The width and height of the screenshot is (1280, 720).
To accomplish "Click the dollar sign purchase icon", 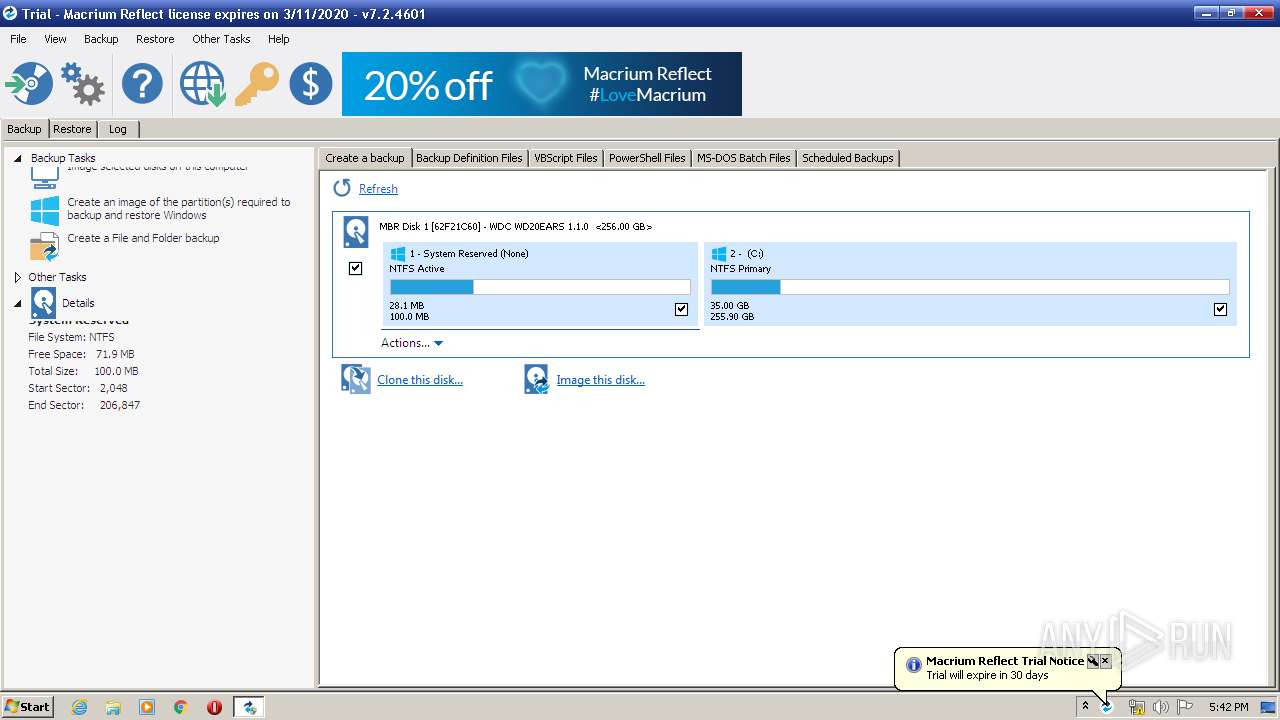I will coord(311,84).
